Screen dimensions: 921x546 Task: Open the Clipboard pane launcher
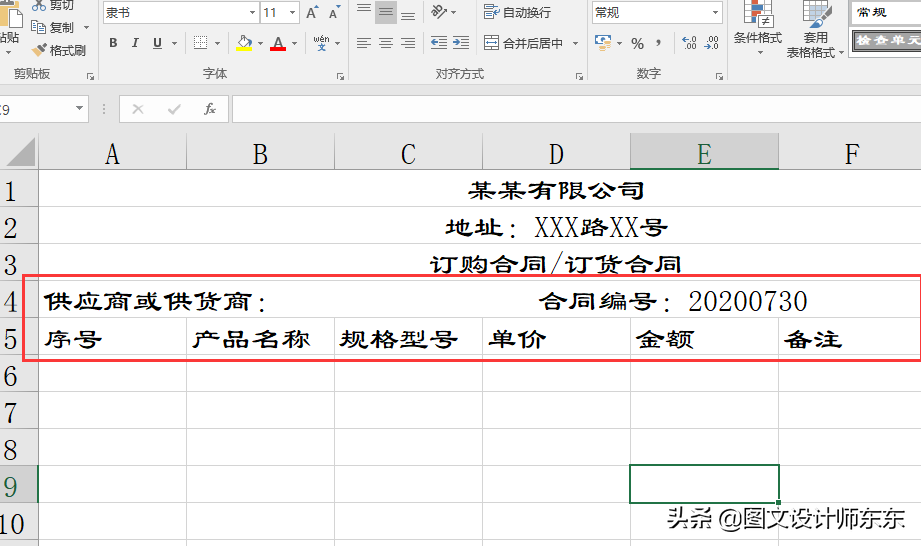click(x=90, y=76)
